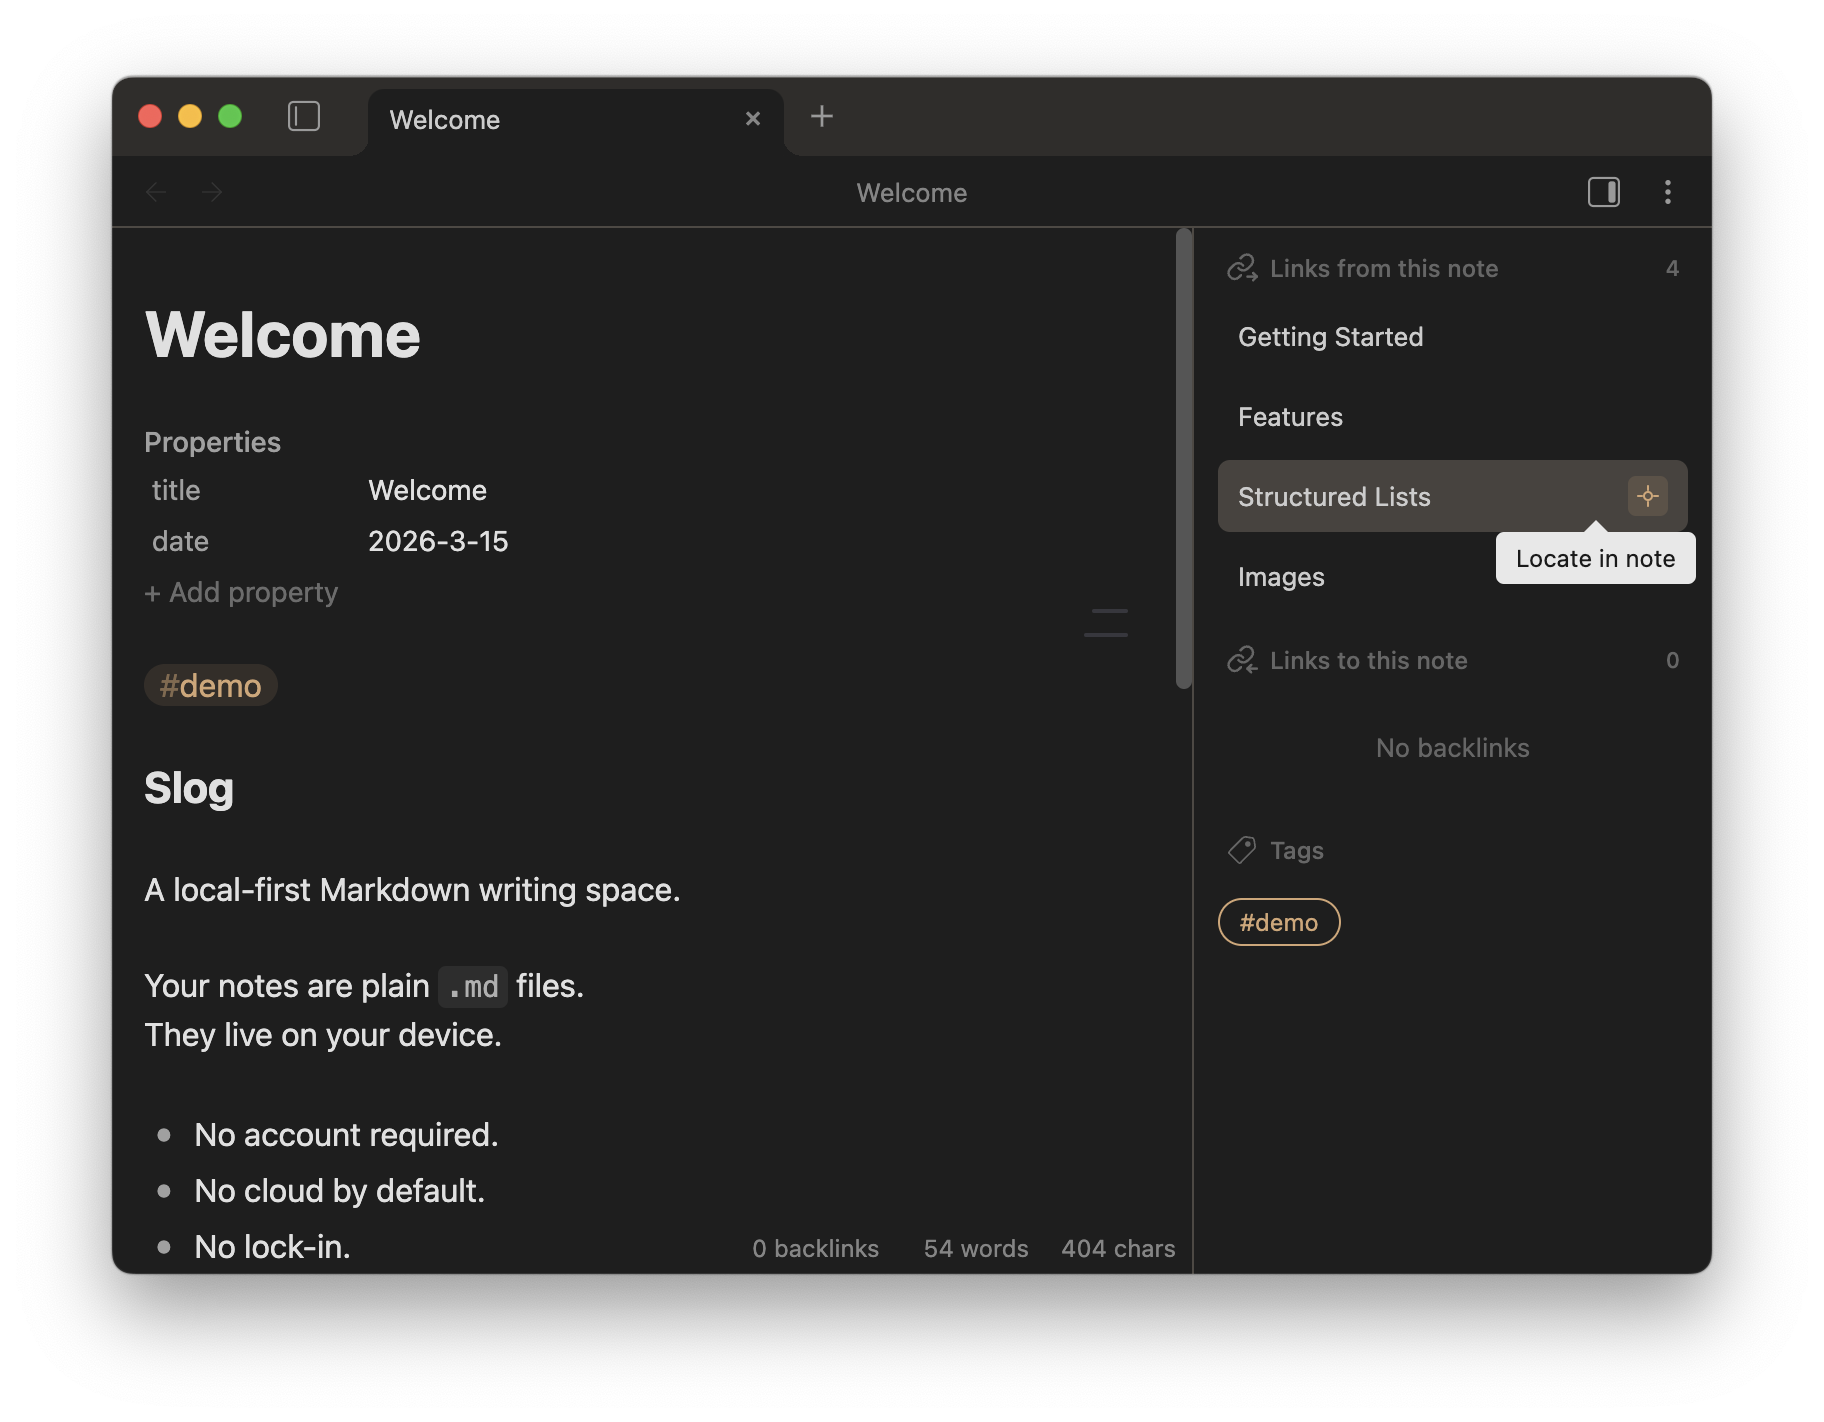Navigate forward with the right arrow
1824x1422 pixels.
tap(212, 192)
